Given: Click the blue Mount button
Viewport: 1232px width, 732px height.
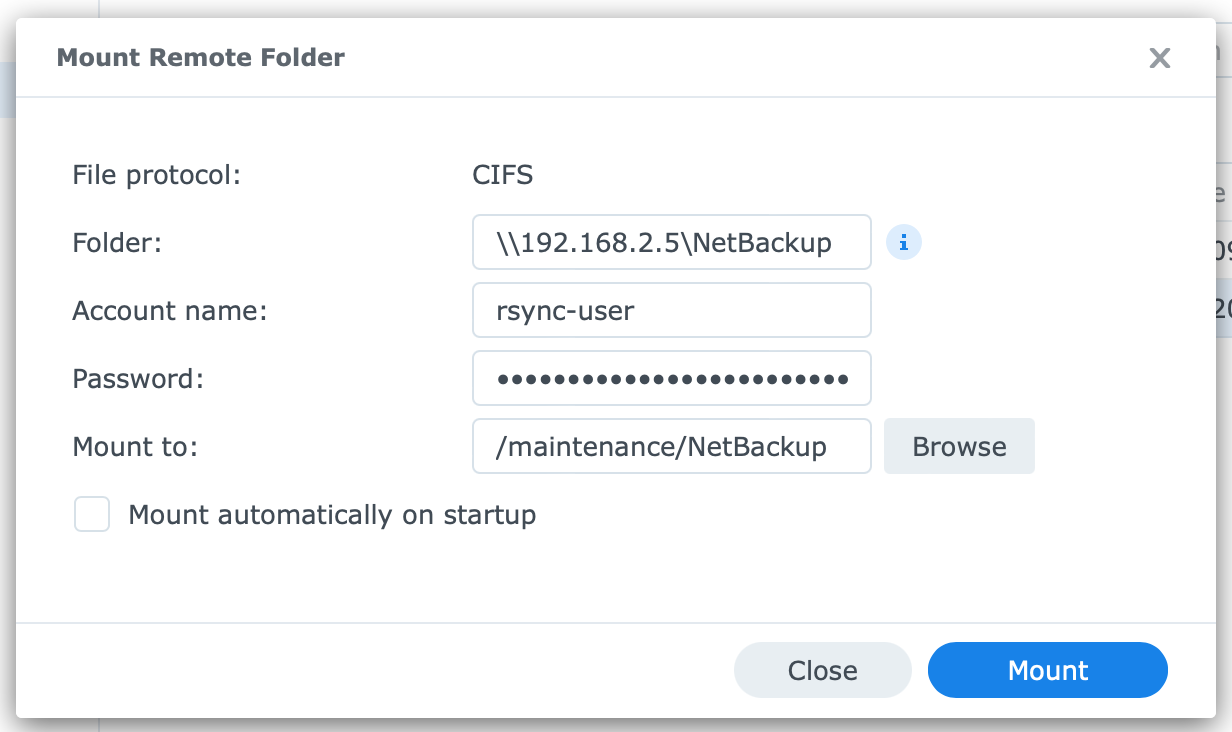Looking at the screenshot, I should (1047, 670).
